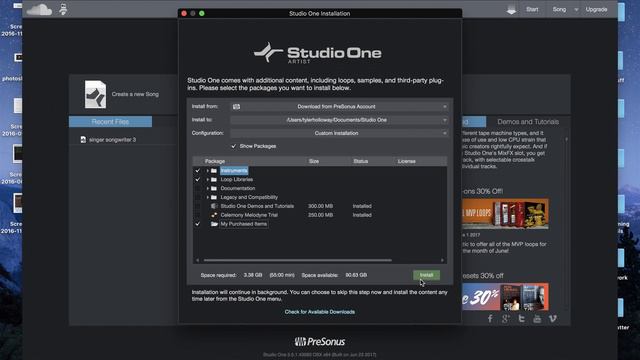Expand the Legacy and Compatibility tree node
This screenshot has height=360, width=640.
coord(207,198)
